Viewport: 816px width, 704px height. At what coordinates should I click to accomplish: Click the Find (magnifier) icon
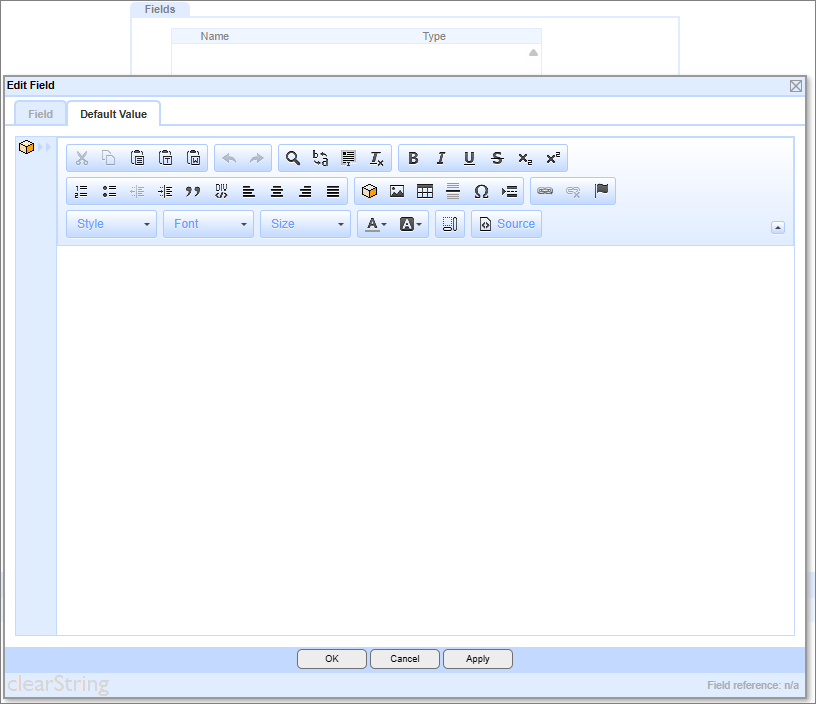293,158
